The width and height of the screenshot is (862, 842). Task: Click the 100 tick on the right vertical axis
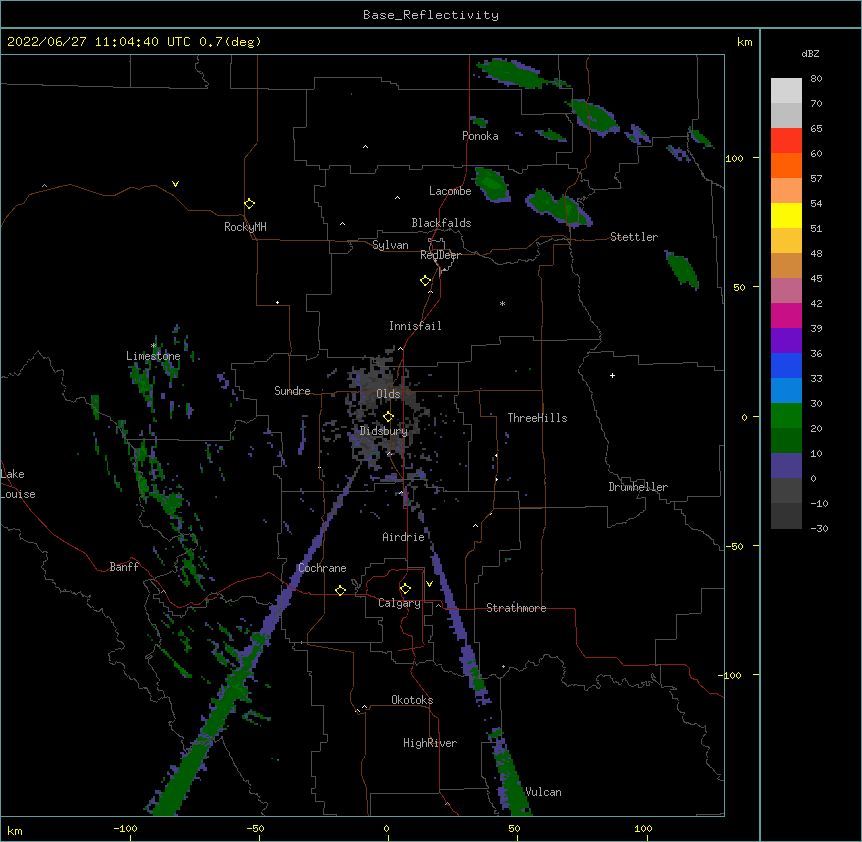(734, 158)
